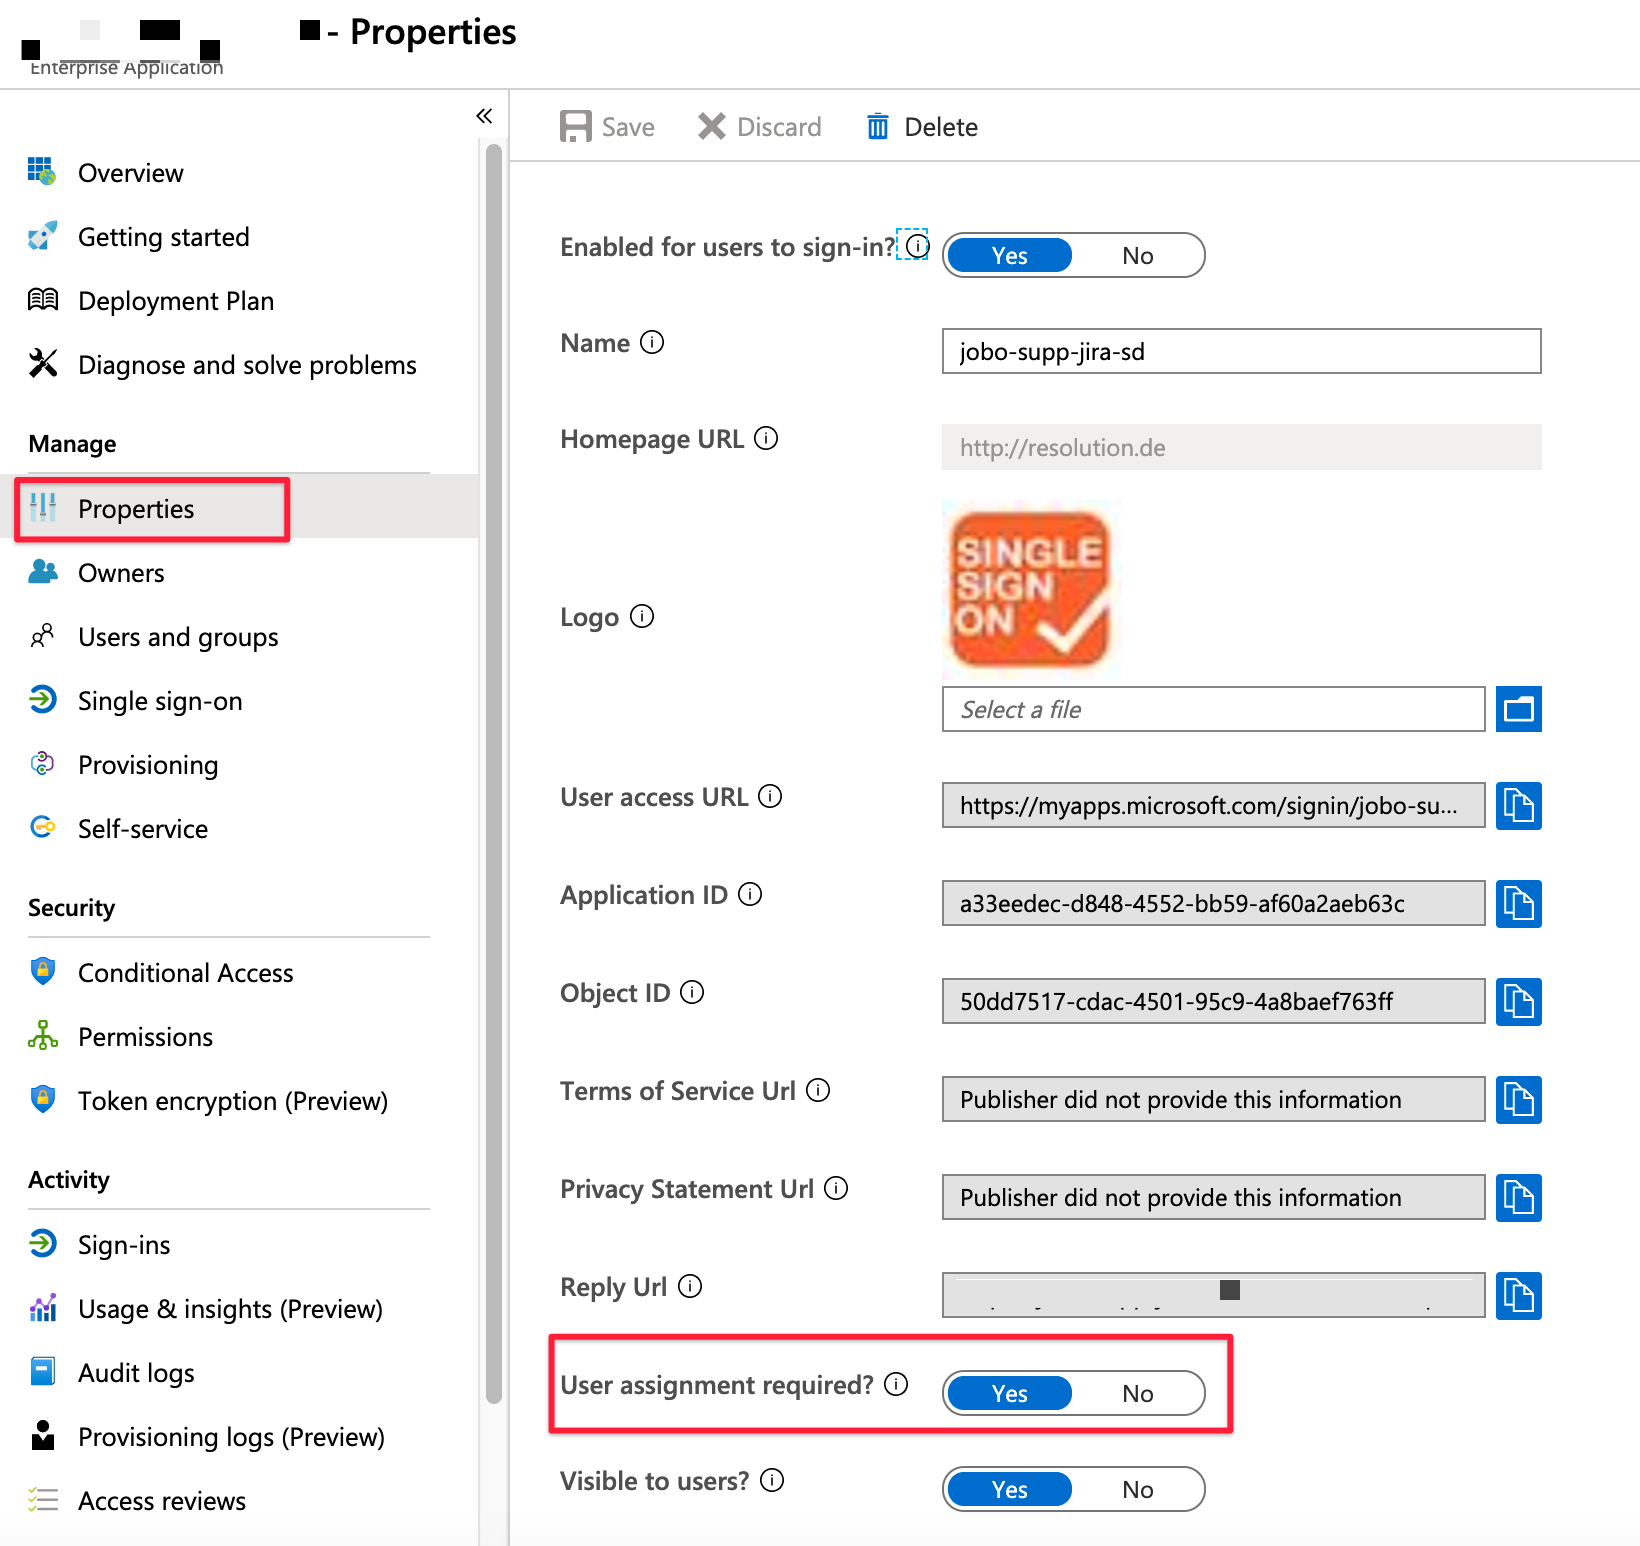
Task: Click the Name field containing jobo-supp-jira-sd
Action: [1241, 351]
